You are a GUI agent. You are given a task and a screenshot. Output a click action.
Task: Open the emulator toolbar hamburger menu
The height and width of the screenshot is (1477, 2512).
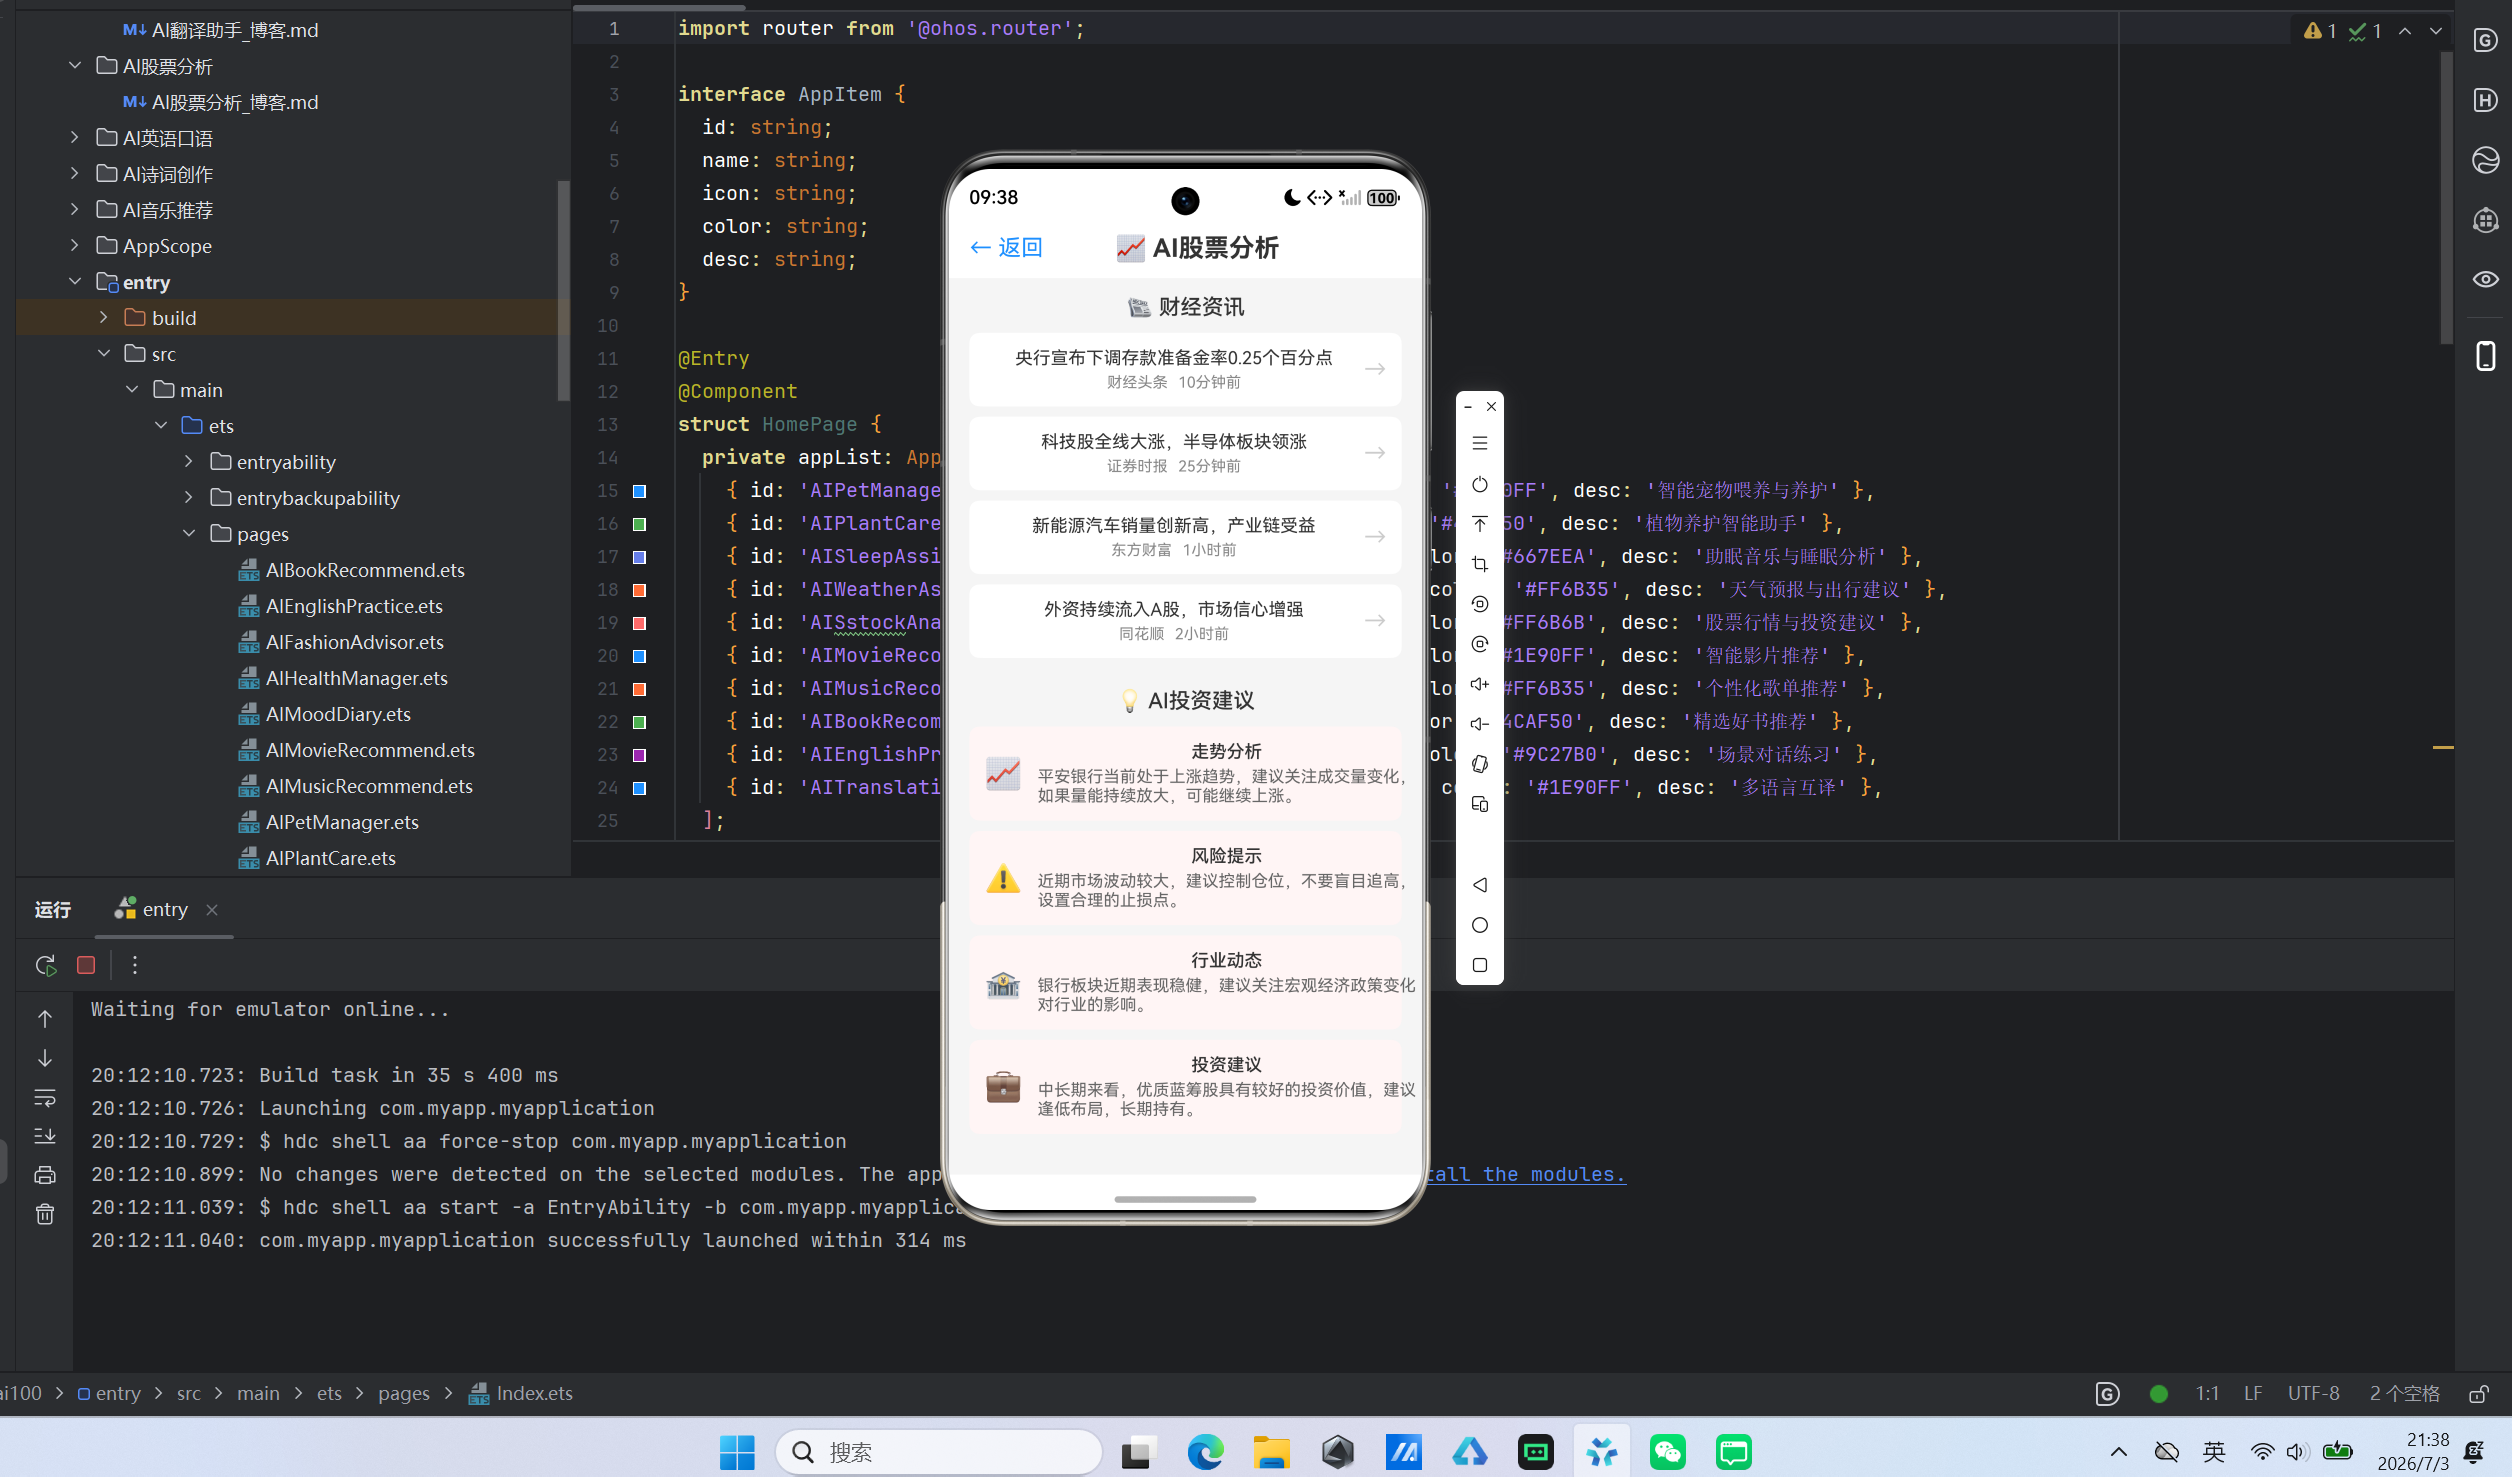(x=1480, y=443)
